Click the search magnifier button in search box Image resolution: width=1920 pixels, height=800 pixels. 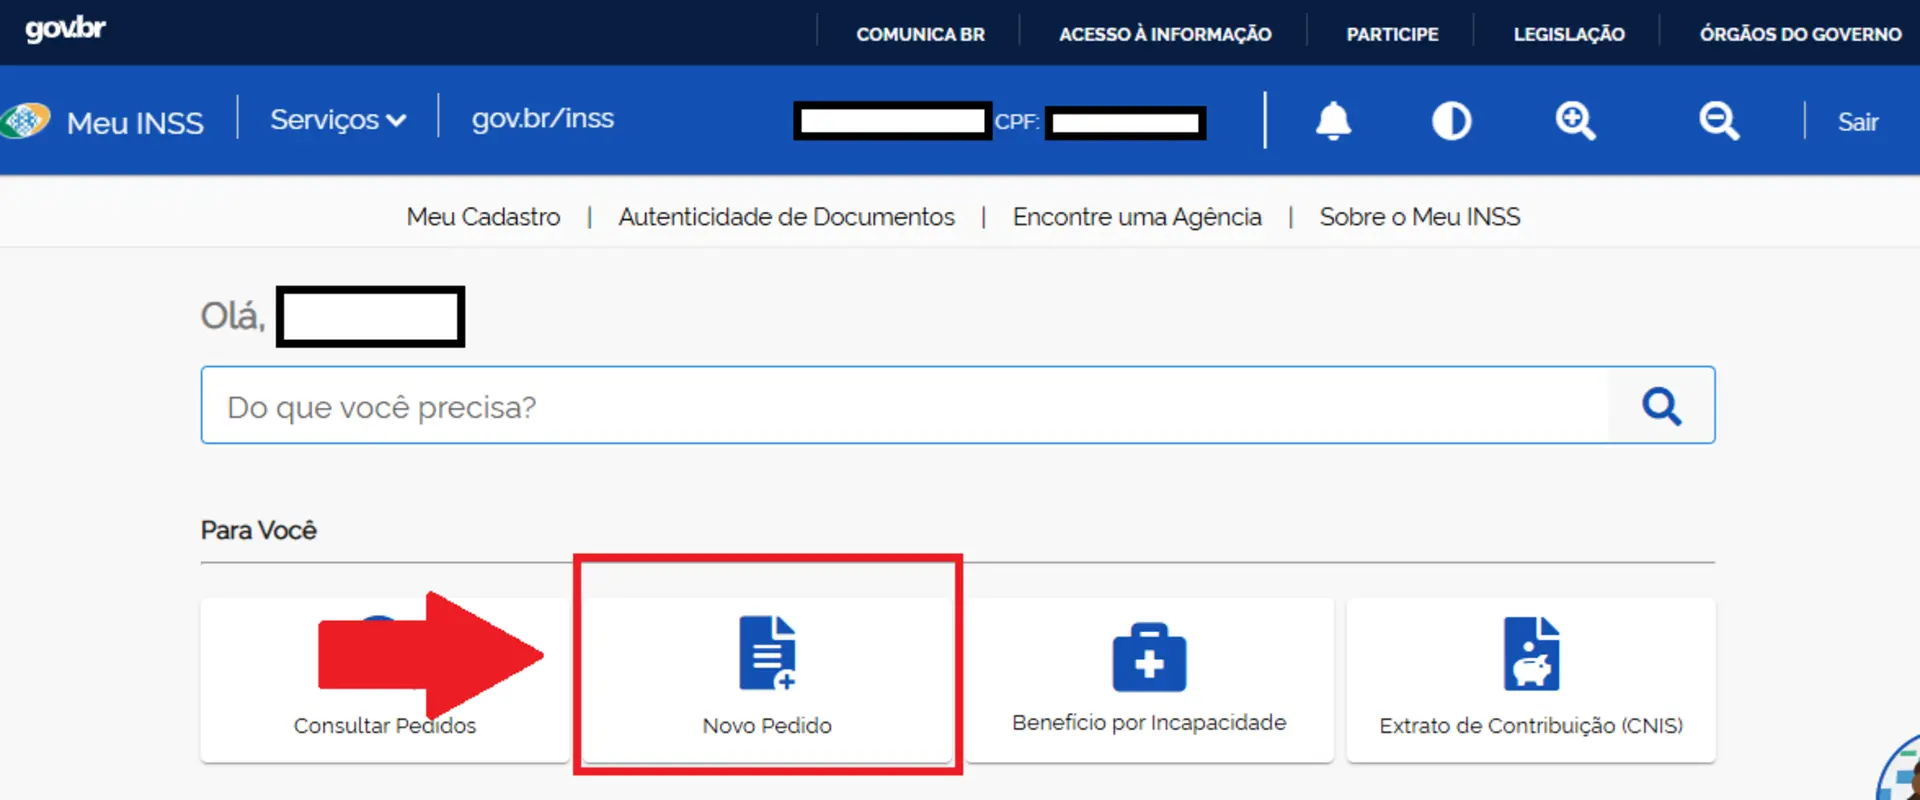pyautogui.click(x=1661, y=406)
